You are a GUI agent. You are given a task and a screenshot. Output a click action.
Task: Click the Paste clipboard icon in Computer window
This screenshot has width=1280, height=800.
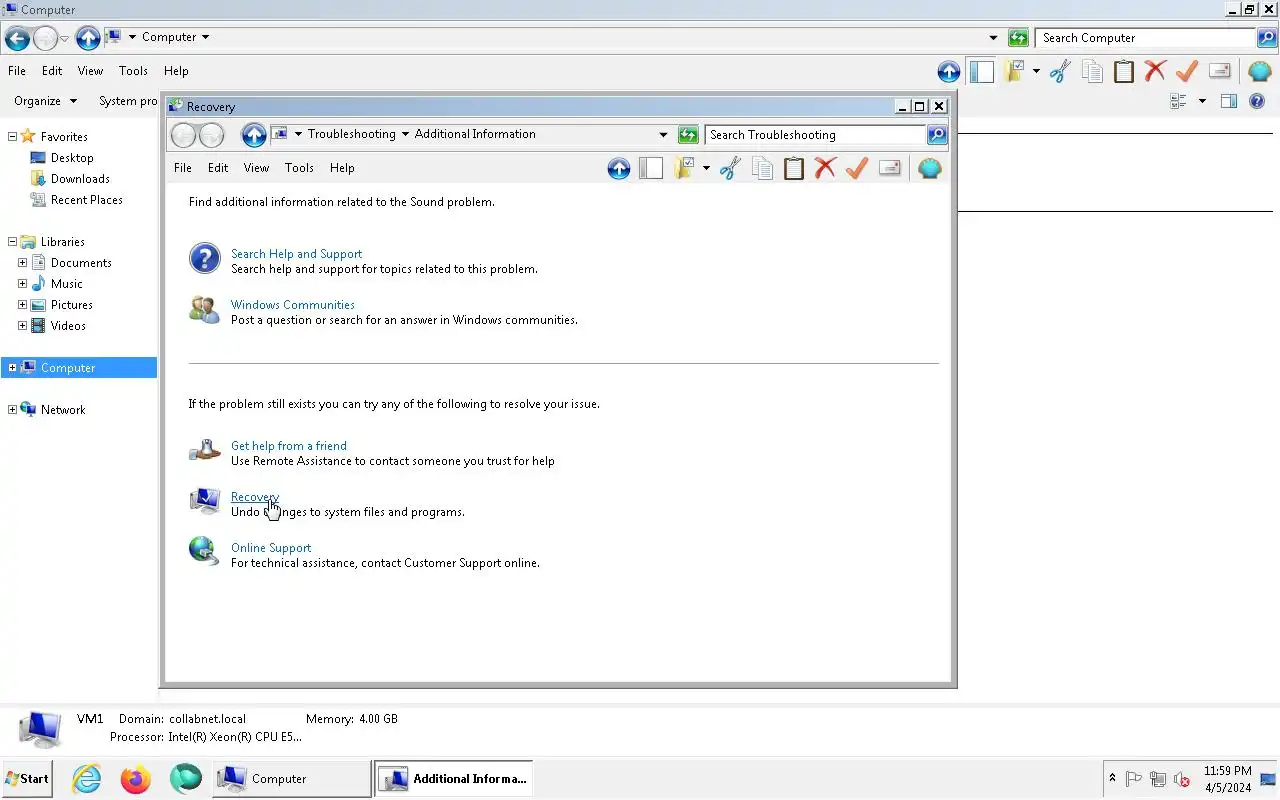[1124, 71]
